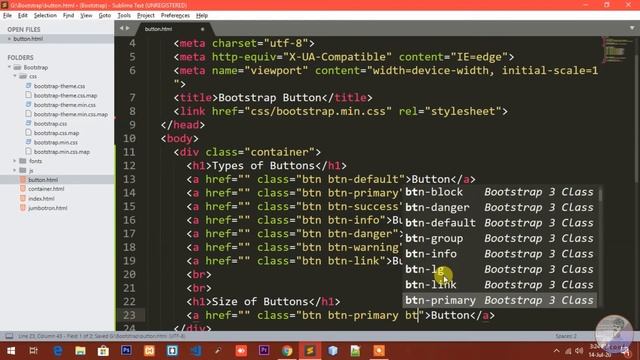The image size is (640, 360).
Task: Collapse the css folder arrow
Action: pyautogui.click(x=15, y=76)
